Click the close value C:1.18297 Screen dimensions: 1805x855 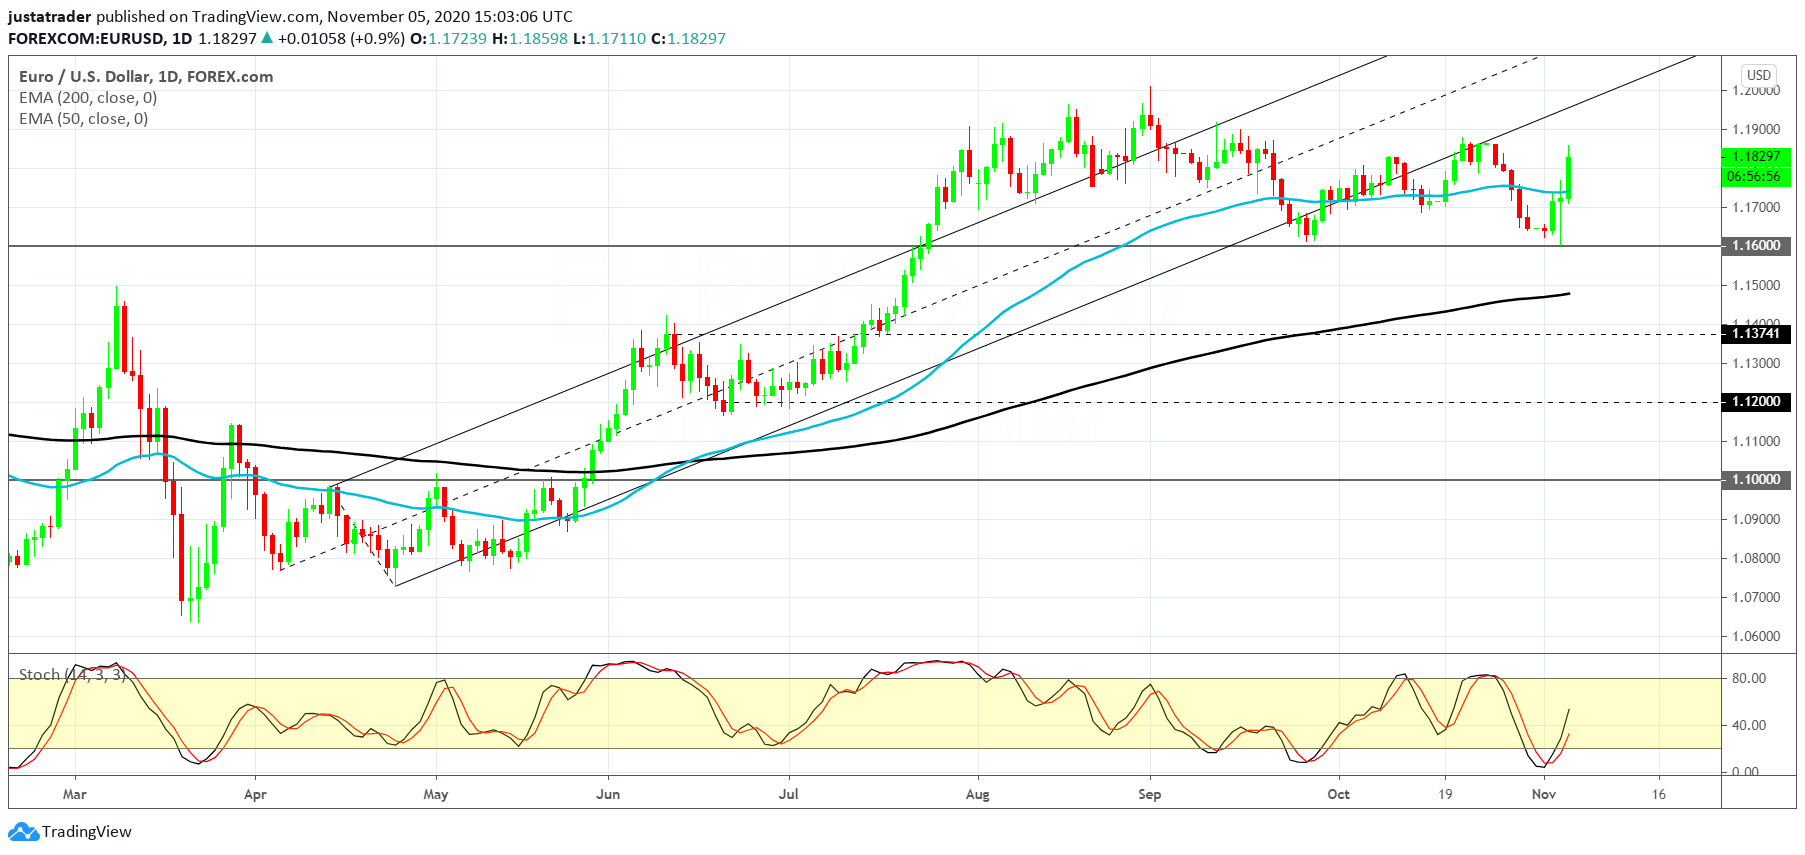click(688, 38)
